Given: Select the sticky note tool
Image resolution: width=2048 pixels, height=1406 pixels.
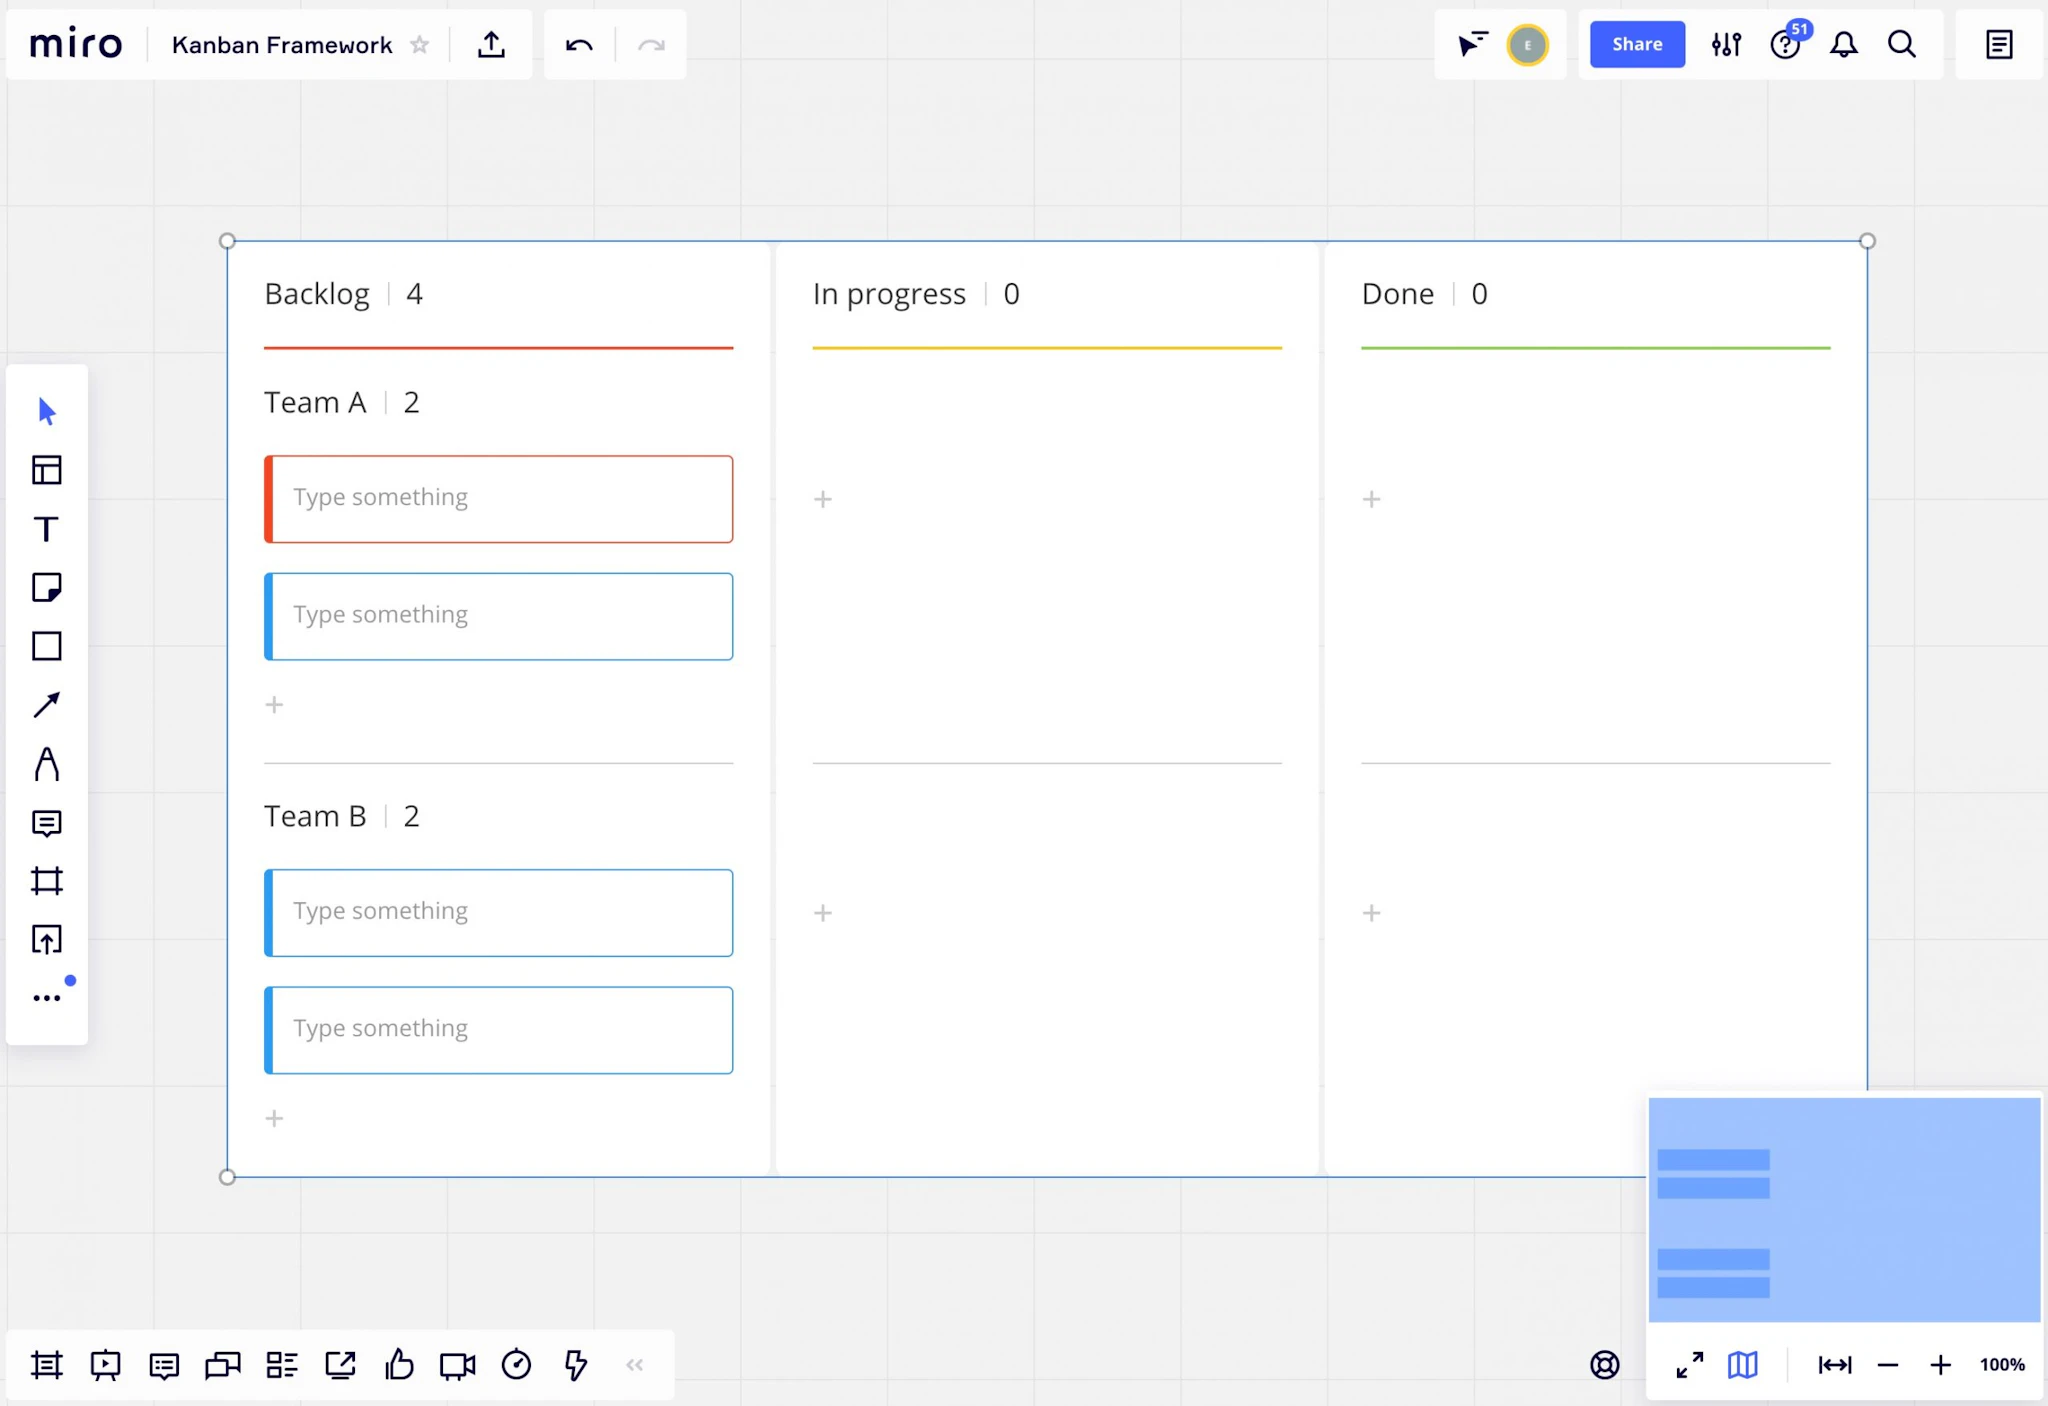Looking at the screenshot, I should tap(46, 587).
